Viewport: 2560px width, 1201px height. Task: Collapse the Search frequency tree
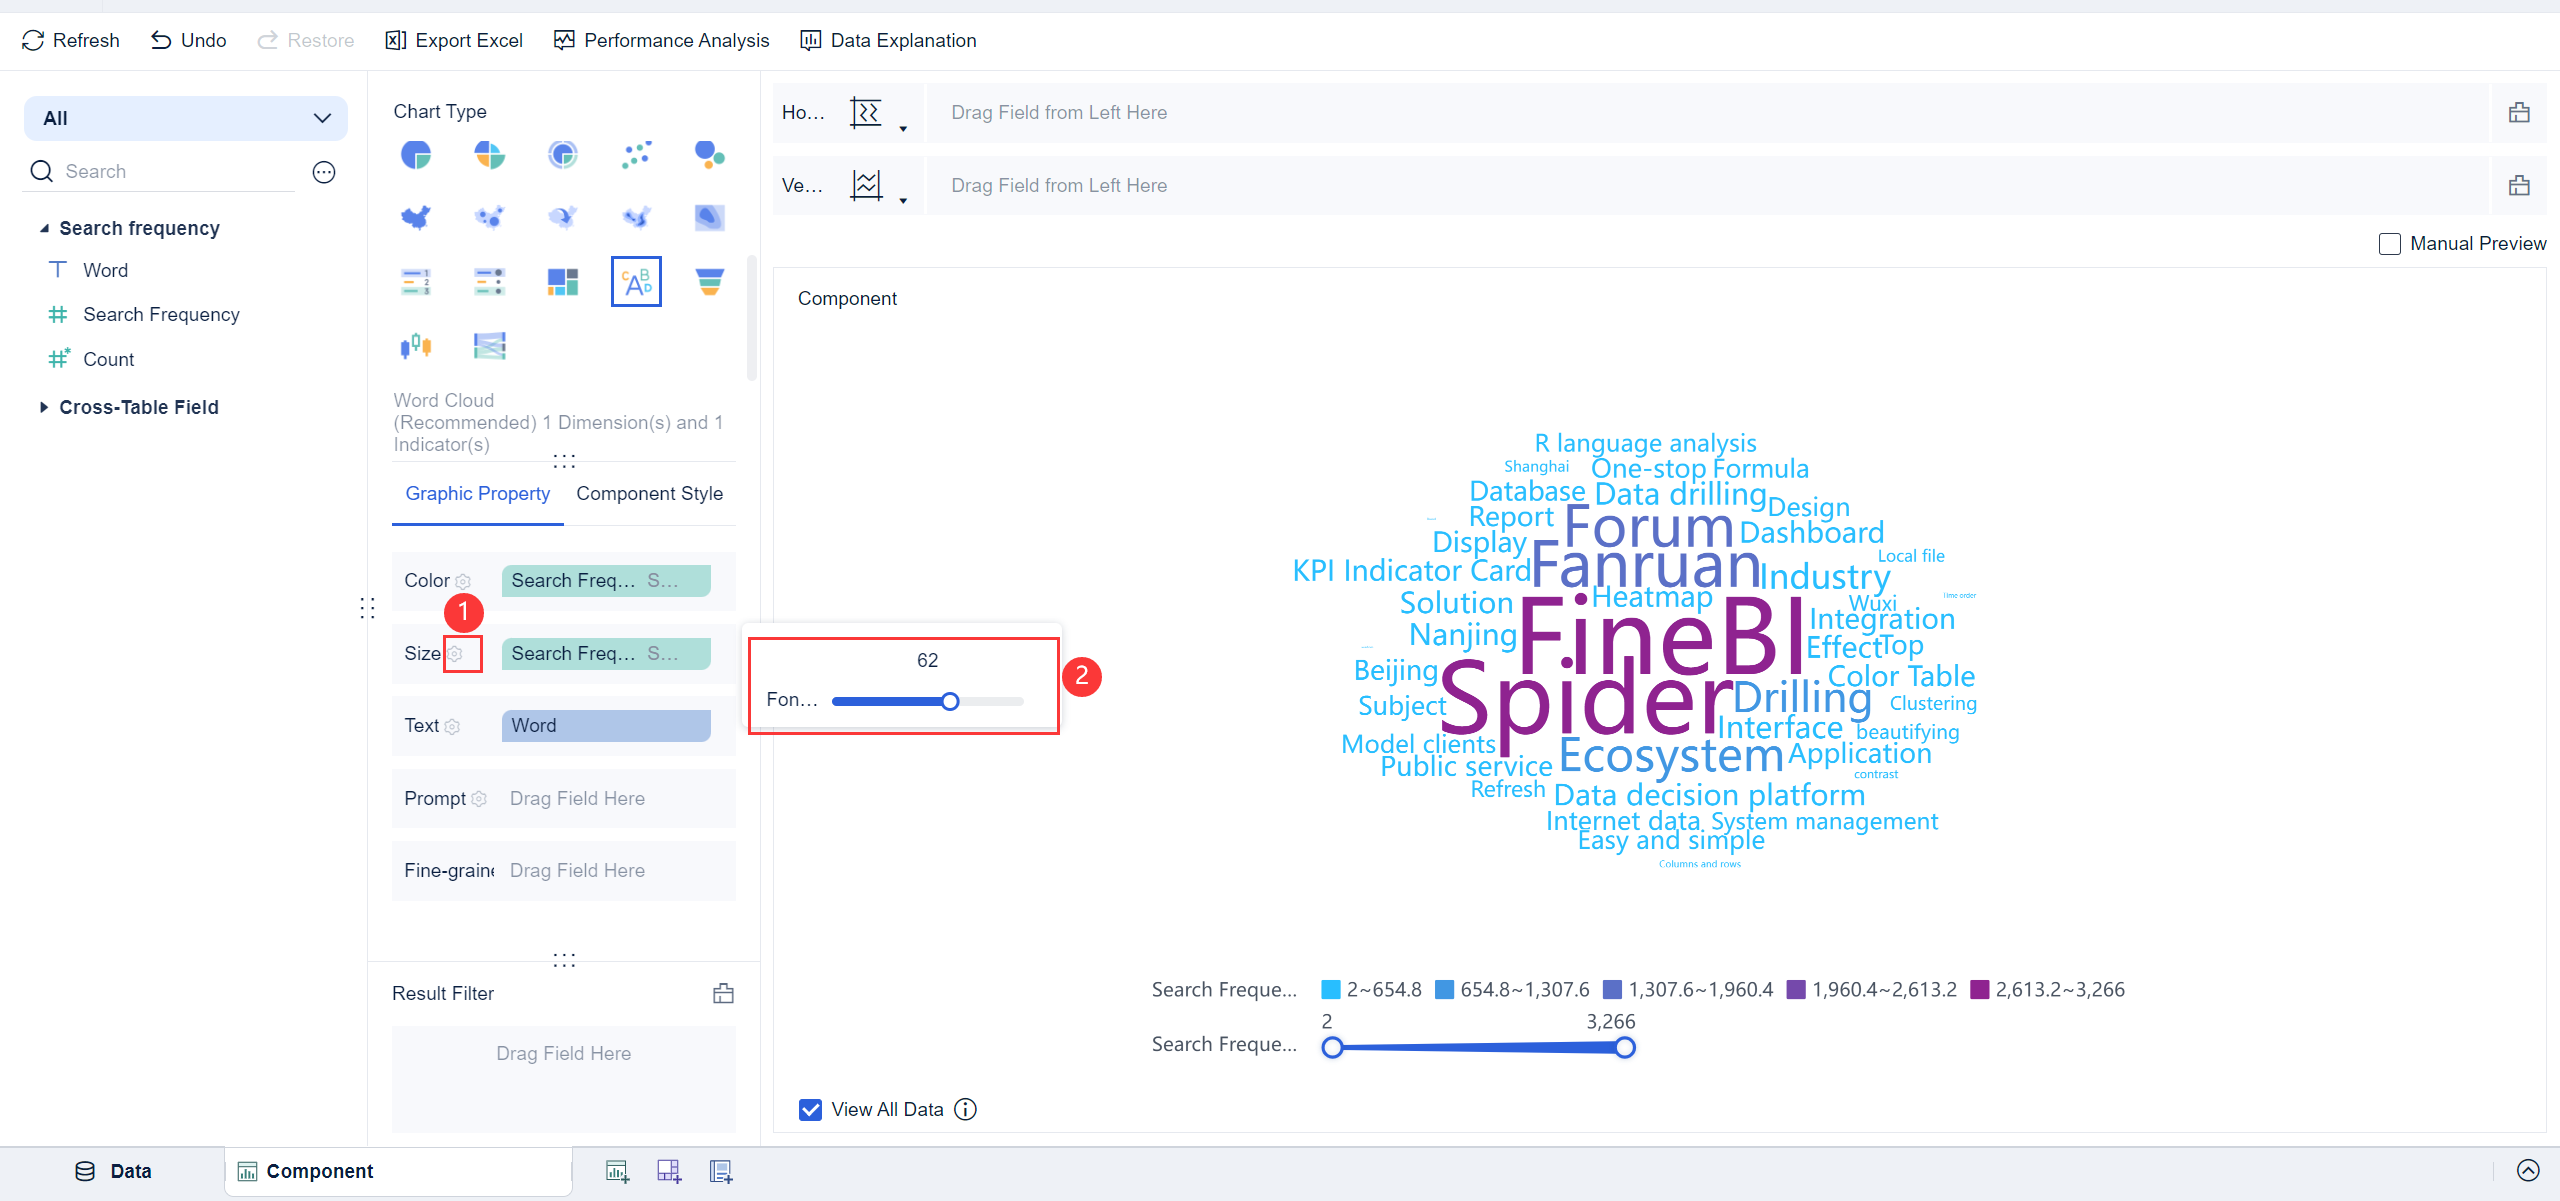pyautogui.click(x=44, y=227)
